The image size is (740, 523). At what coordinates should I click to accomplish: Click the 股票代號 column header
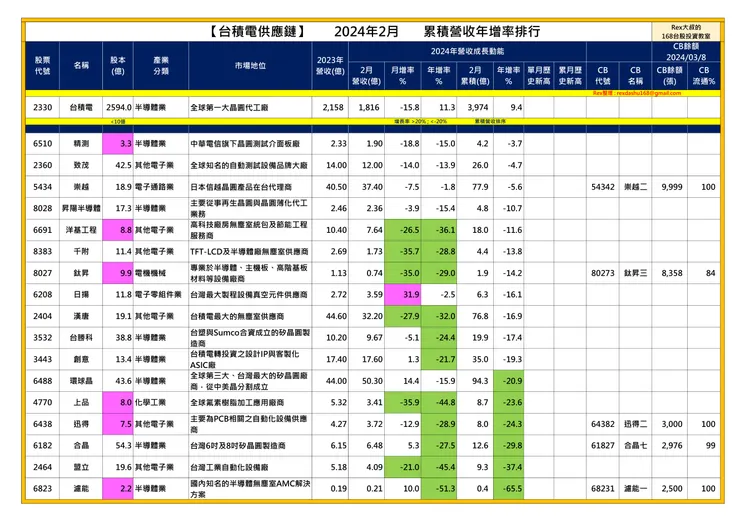[x=42, y=66]
